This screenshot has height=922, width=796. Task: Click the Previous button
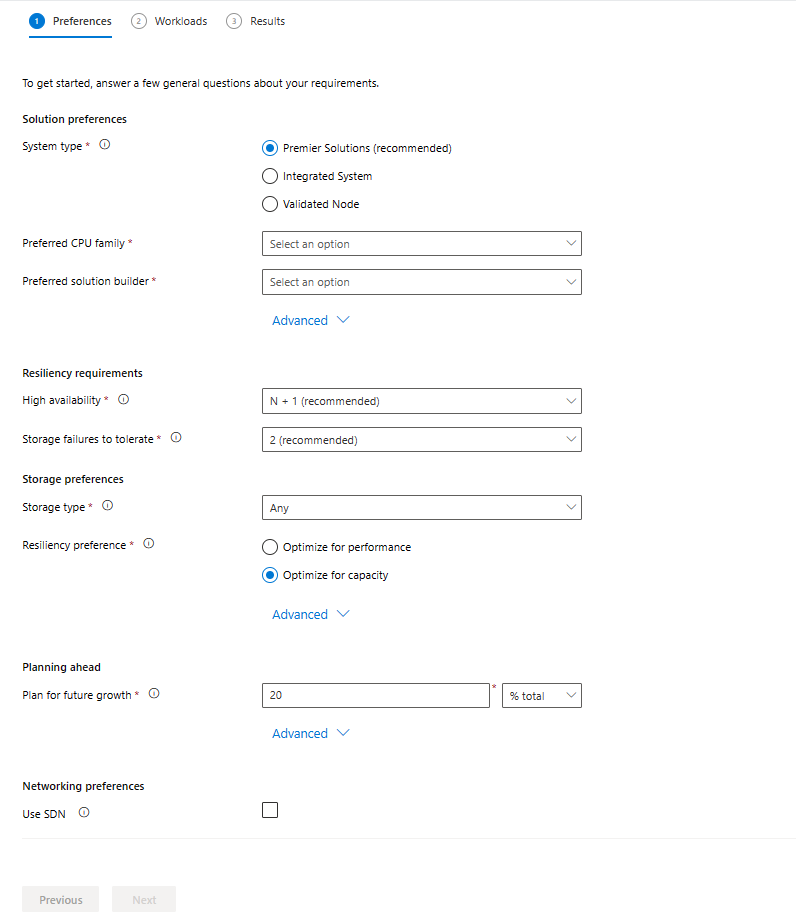60,899
